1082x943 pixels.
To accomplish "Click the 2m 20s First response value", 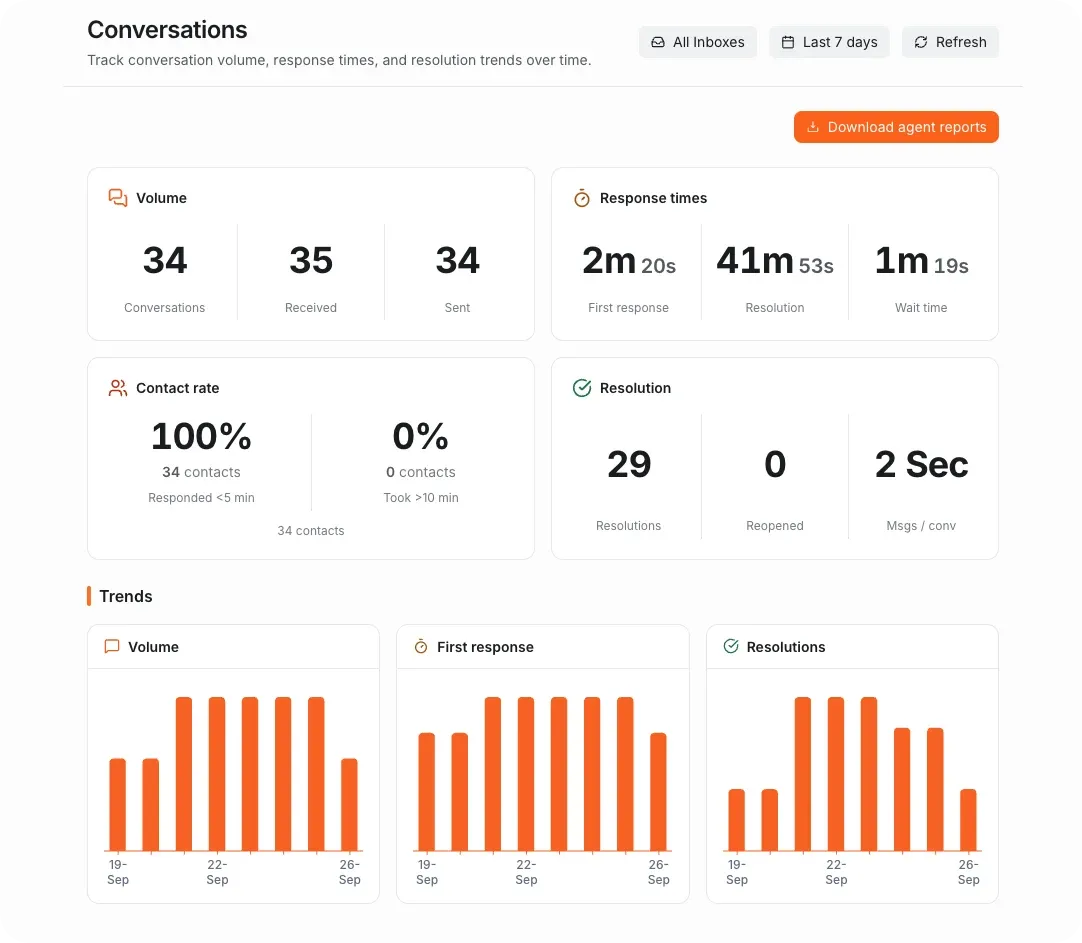I will 629,261.
